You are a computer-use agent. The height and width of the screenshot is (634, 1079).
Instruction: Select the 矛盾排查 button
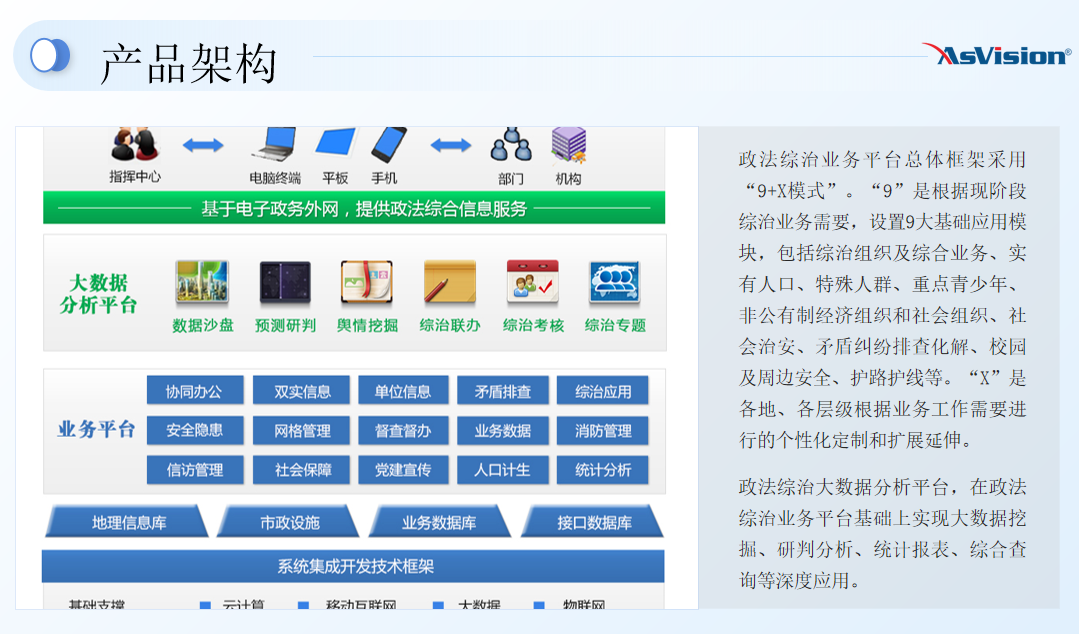pos(503,391)
